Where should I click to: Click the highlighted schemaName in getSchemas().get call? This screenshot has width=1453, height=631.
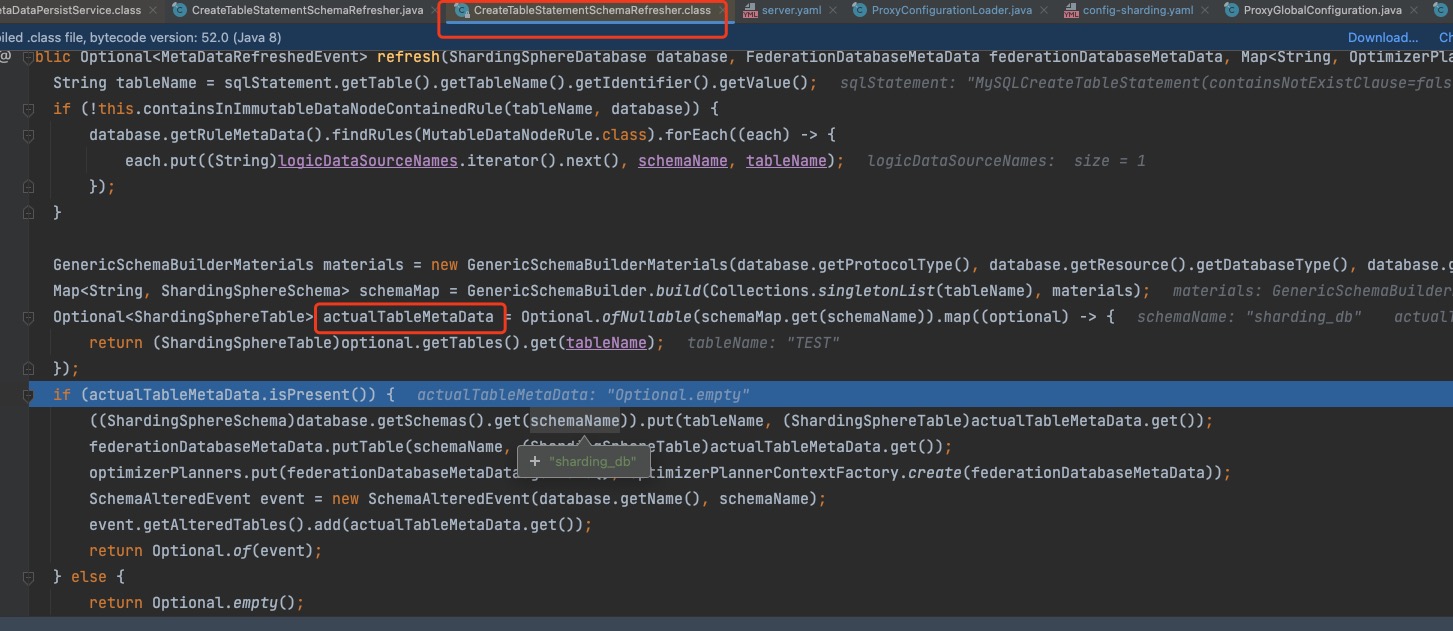(x=575, y=420)
